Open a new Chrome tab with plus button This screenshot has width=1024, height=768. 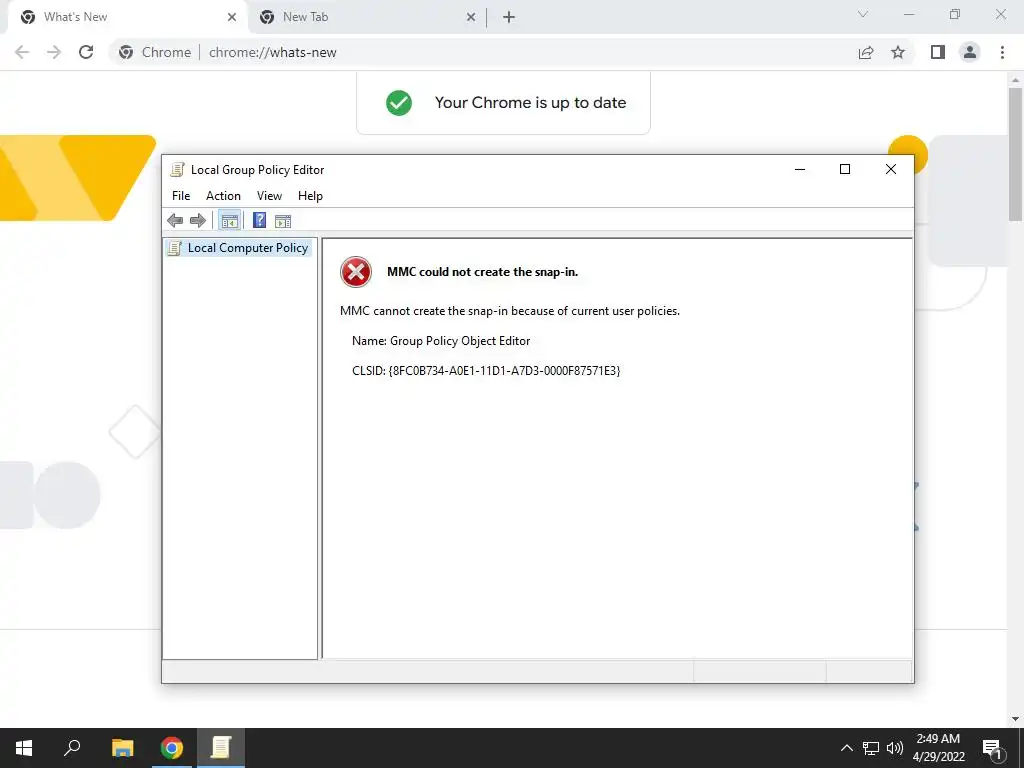tap(509, 17)
